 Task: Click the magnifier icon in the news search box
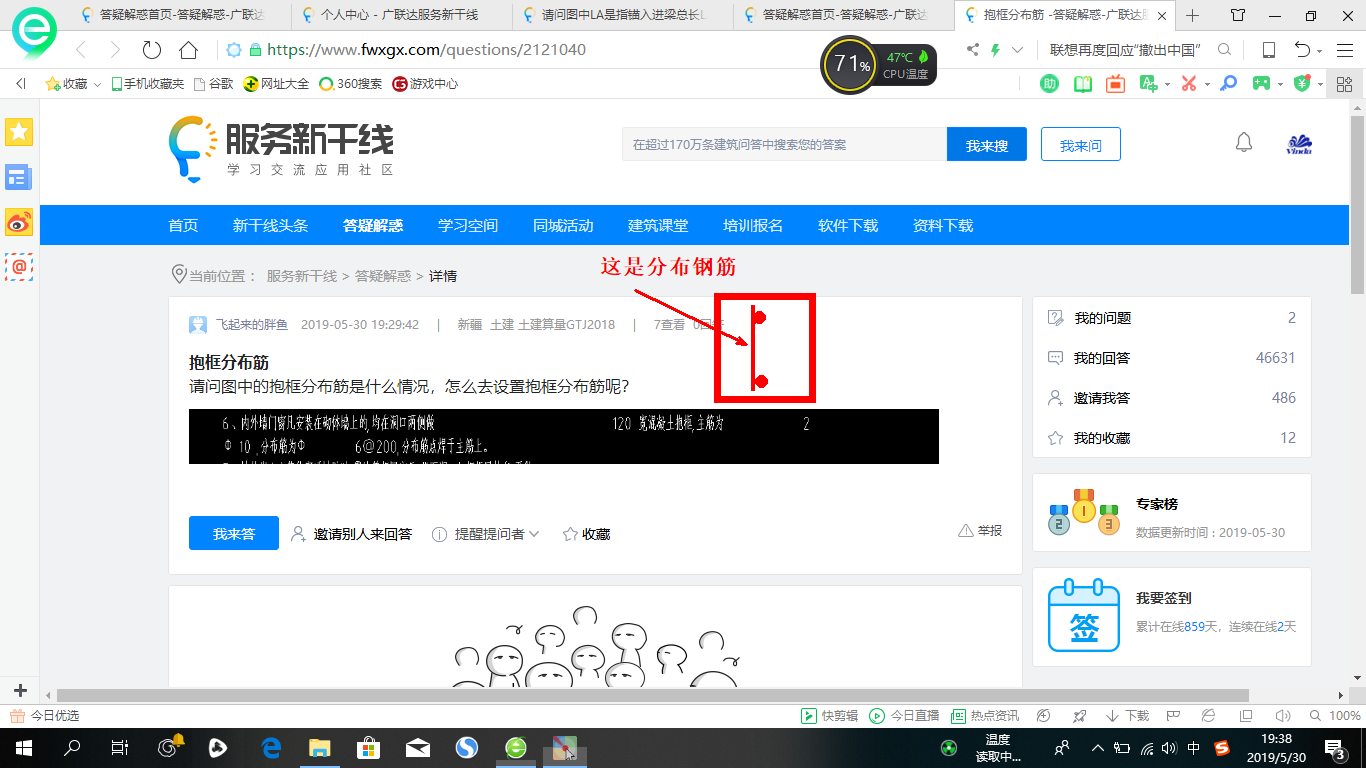1224,50
